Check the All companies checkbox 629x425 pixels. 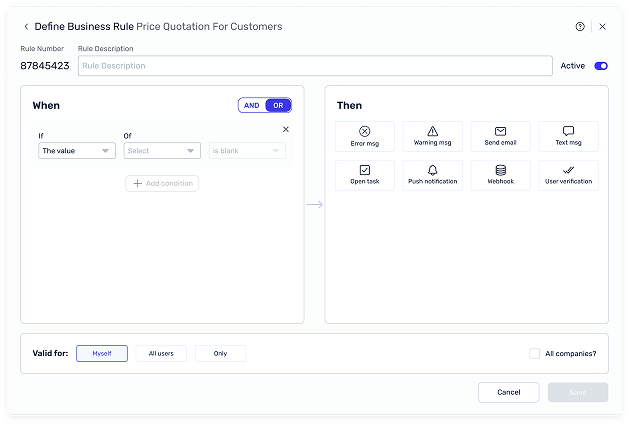tap(534, 353)
